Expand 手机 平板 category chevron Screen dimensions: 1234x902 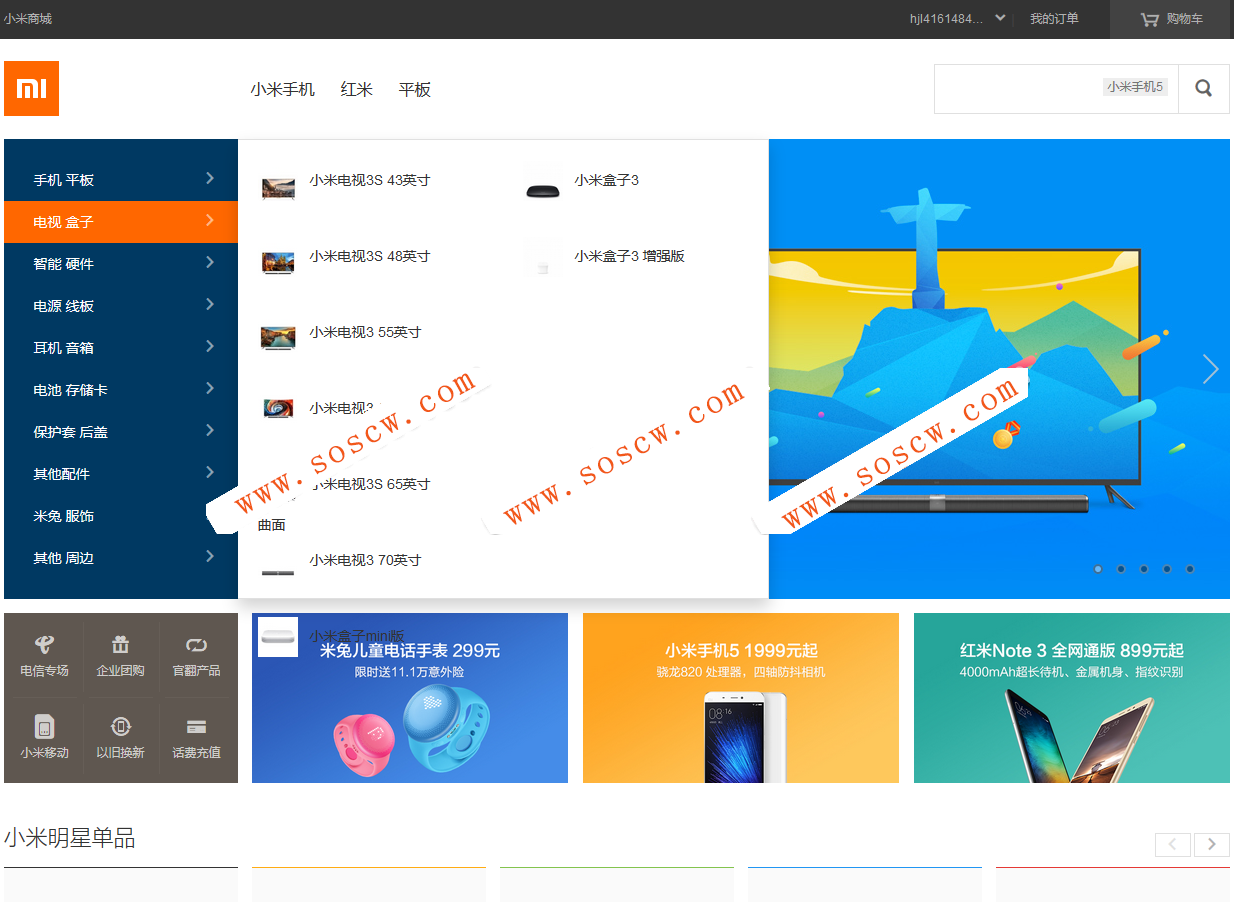tap(210, 178)
